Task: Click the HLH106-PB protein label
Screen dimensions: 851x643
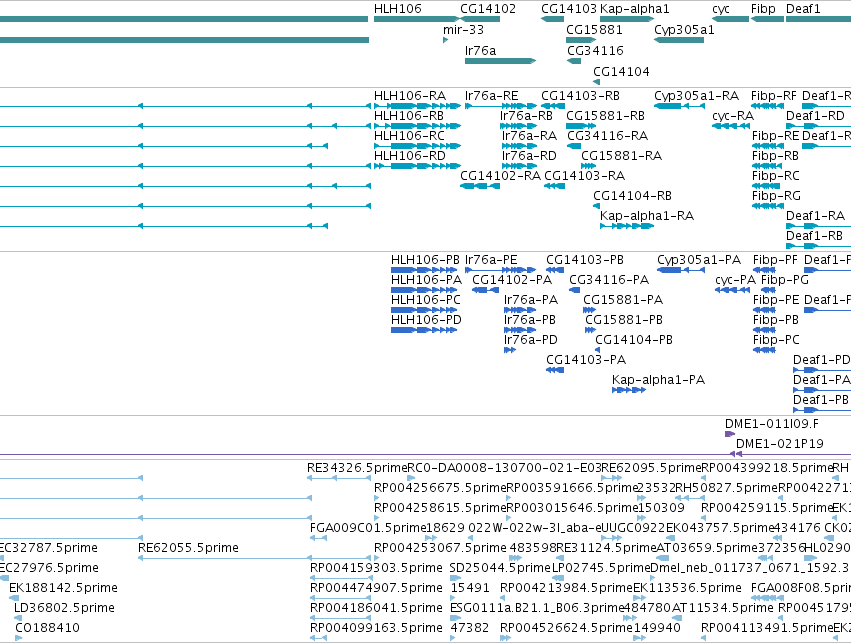Action: tap(425, 260)
